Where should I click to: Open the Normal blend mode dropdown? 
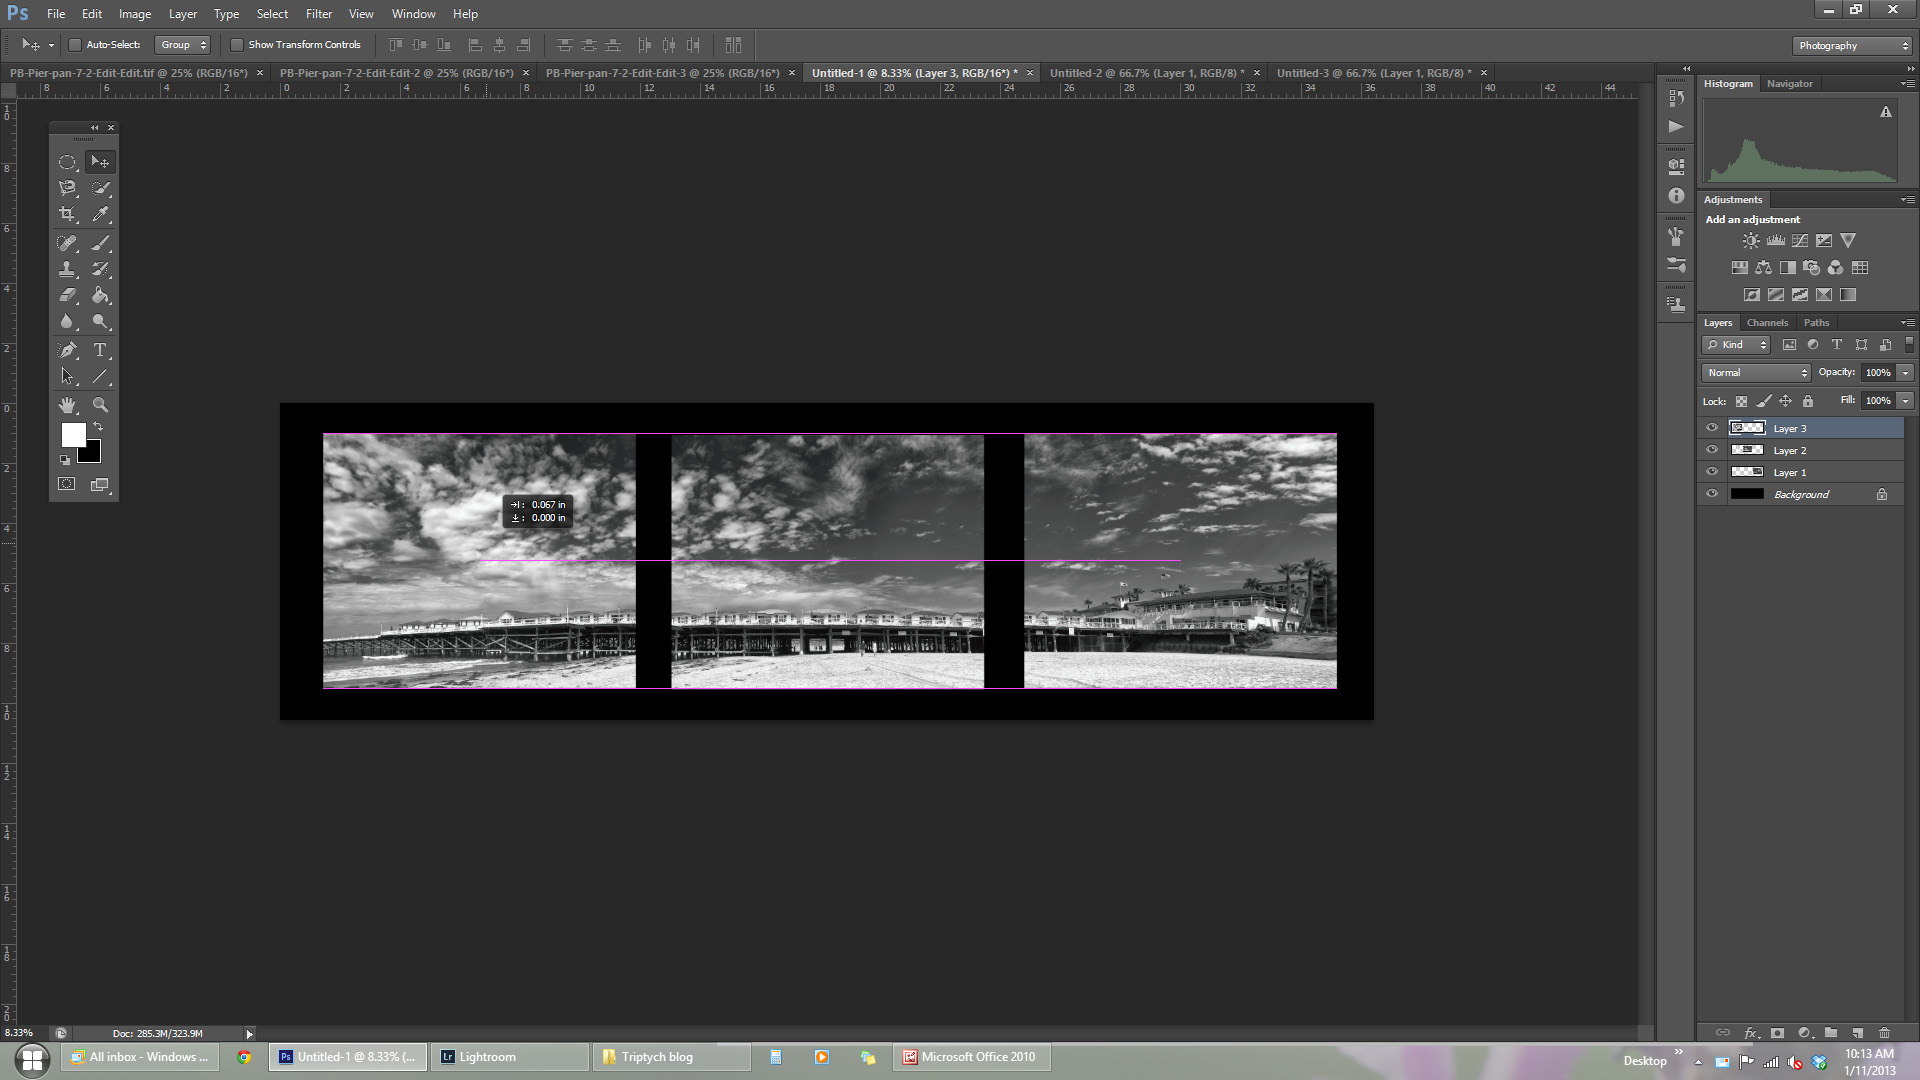pos(1757,373)
